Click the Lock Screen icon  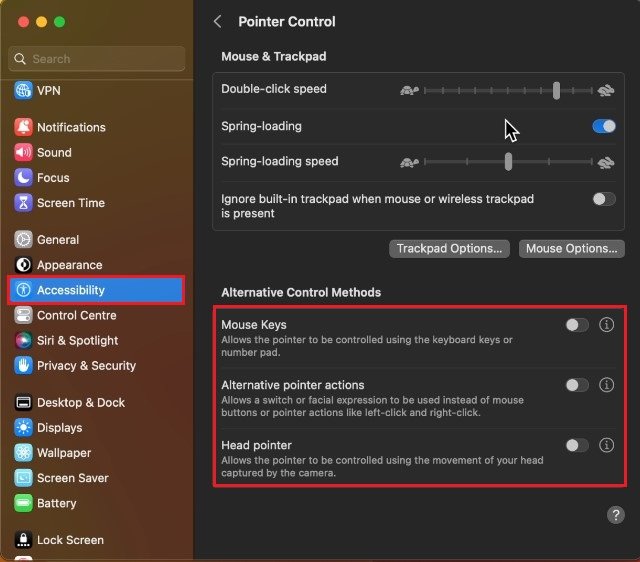[23, 540]
